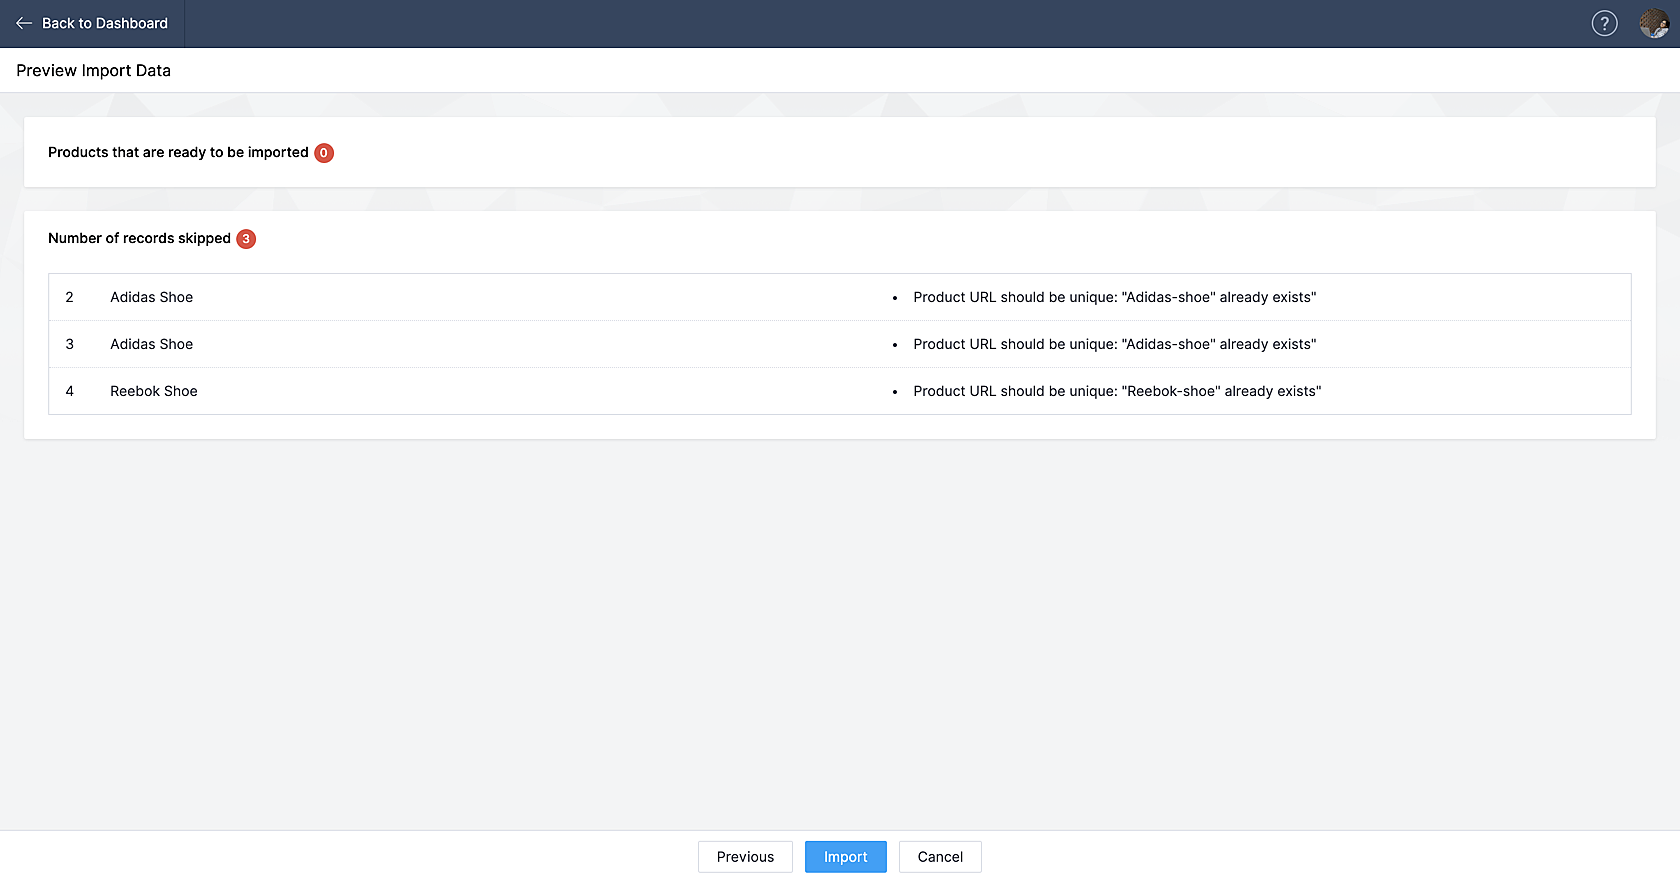Screen dimensions: 1680x878
Task: Click the Reebok-shoe URL already exists error
Action: coord(1117,391)
